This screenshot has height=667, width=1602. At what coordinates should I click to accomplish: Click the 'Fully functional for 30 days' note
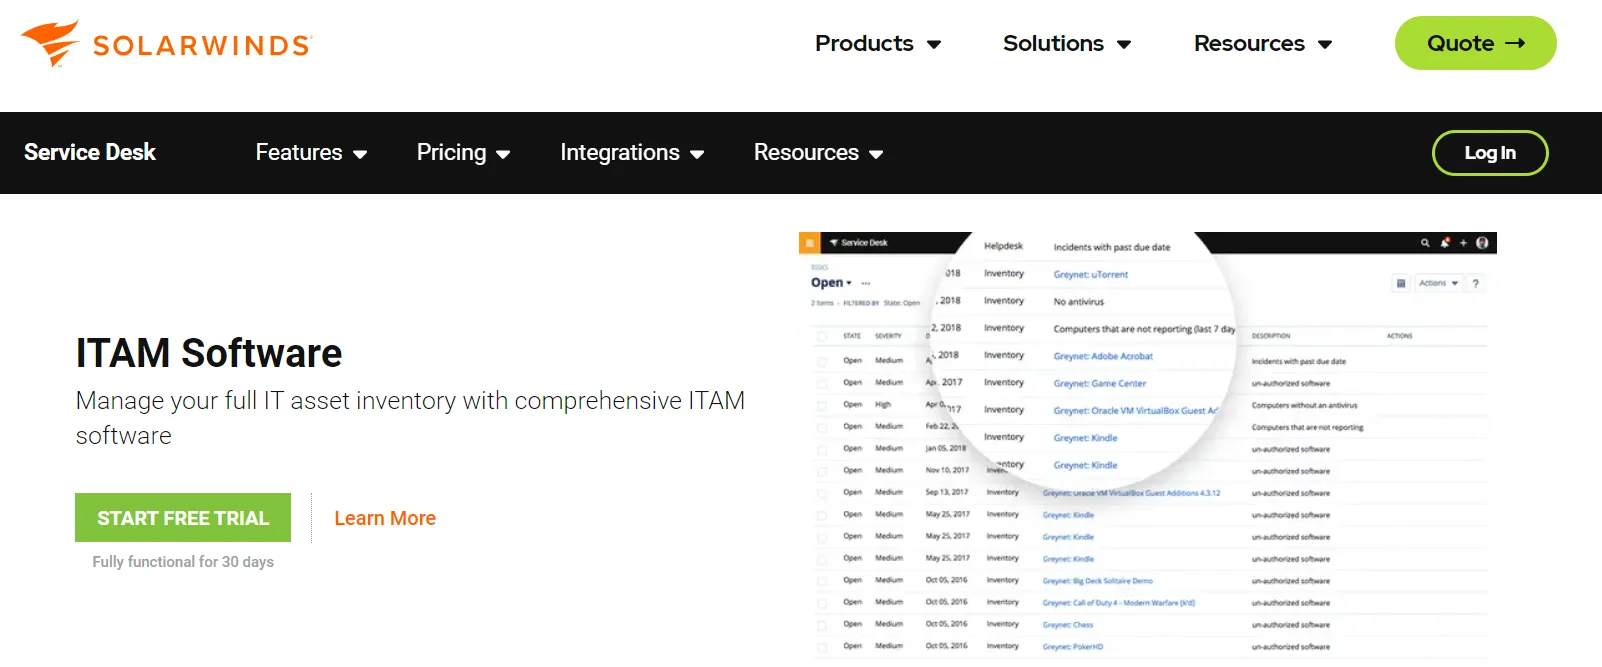click(x=183, y=562)
